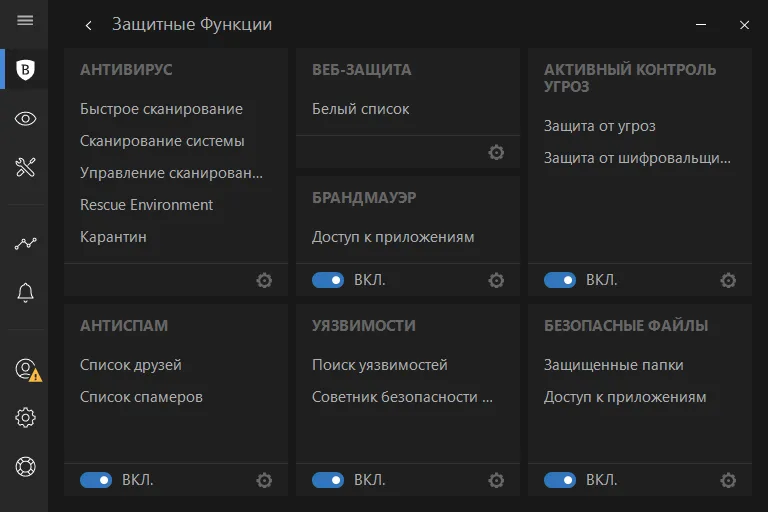Open Карантин
Viewport: 768px width, 512px height.
click(x=113, y=237)
